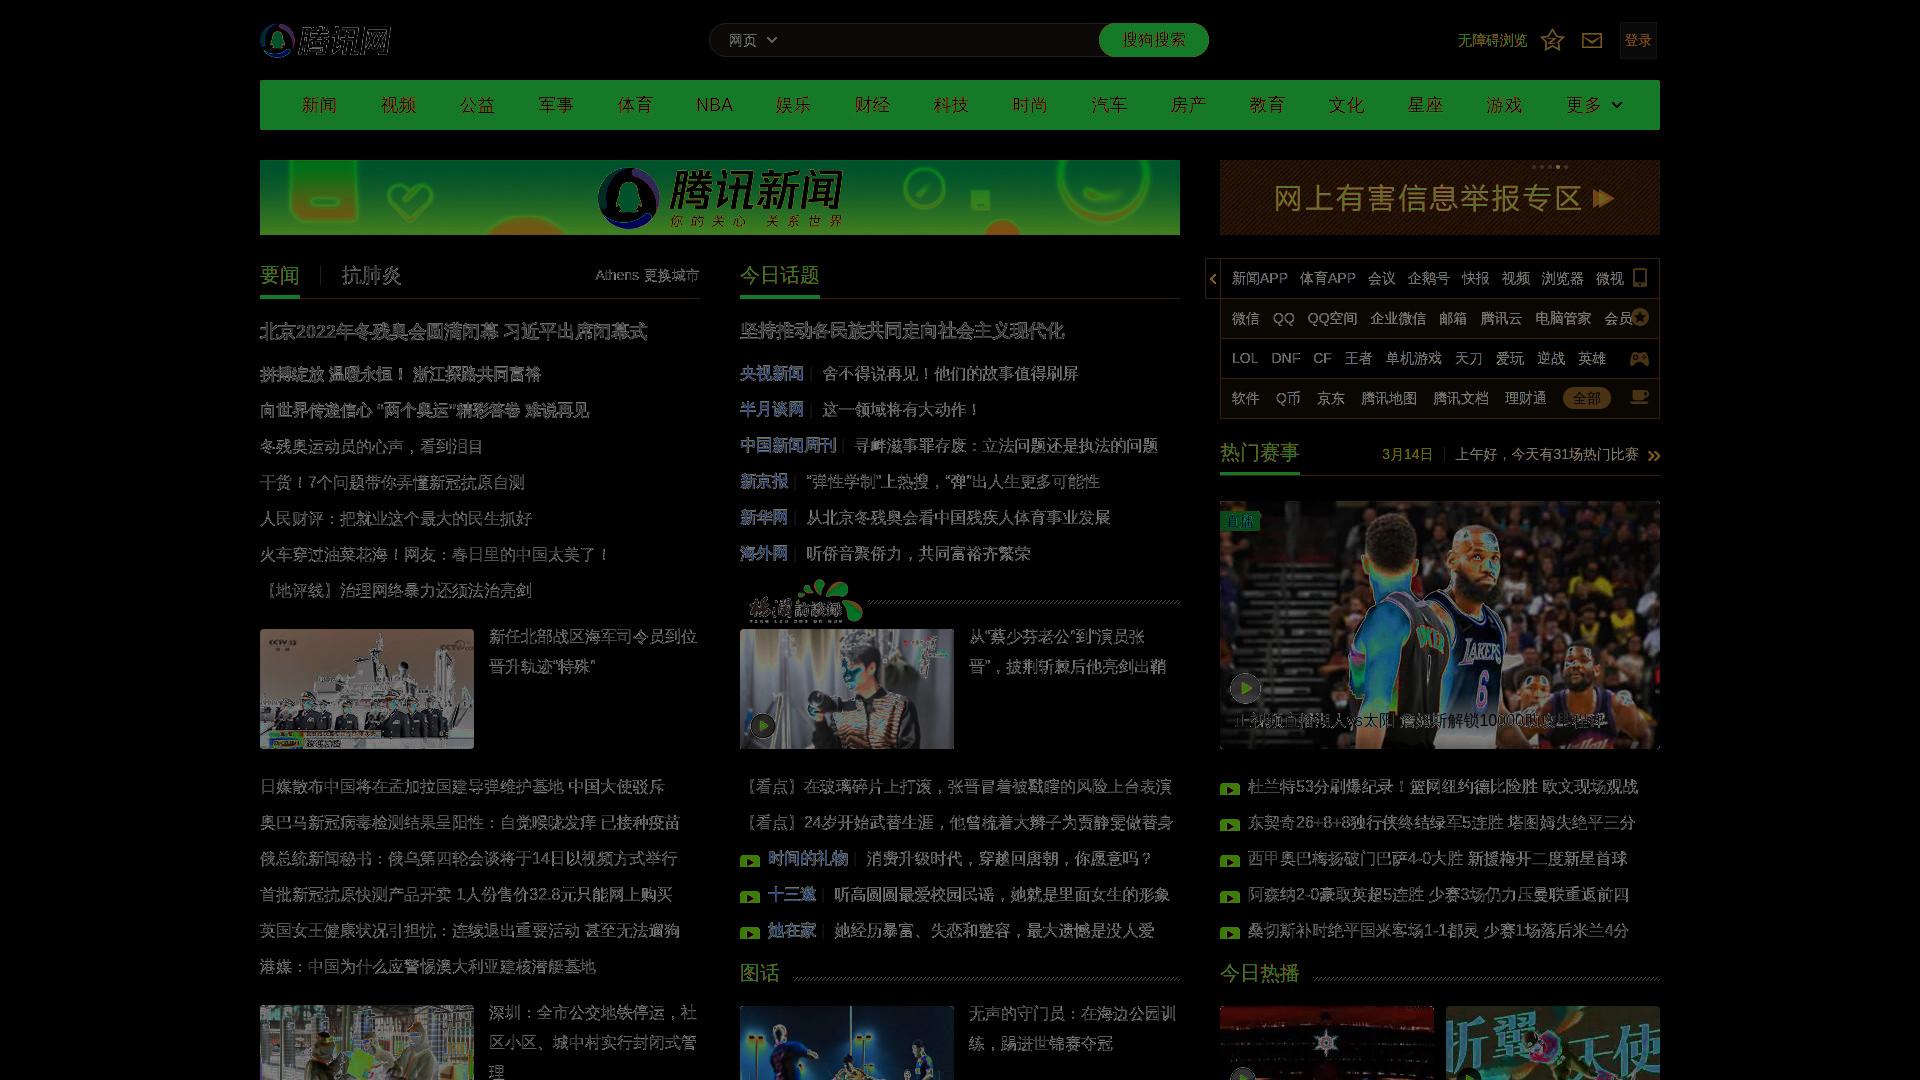Click the play arrow on harmful info banner

[x=1604, y=198]
